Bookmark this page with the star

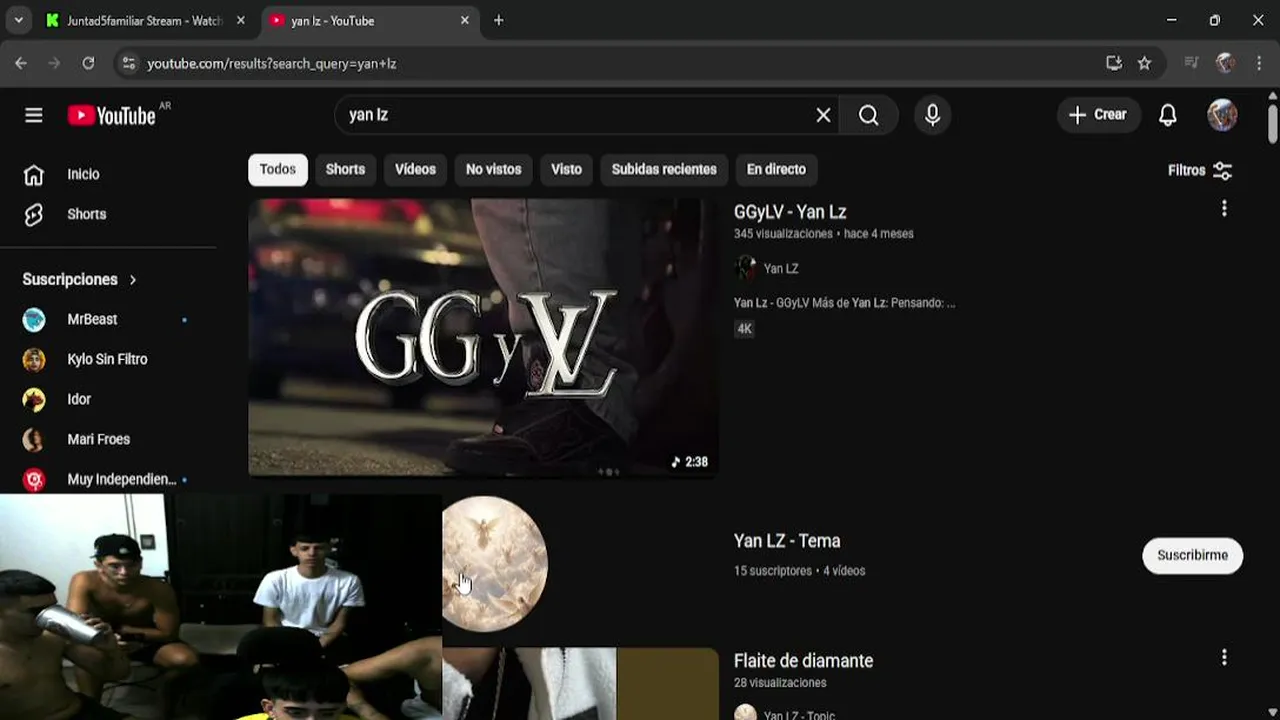(1144, 63)
